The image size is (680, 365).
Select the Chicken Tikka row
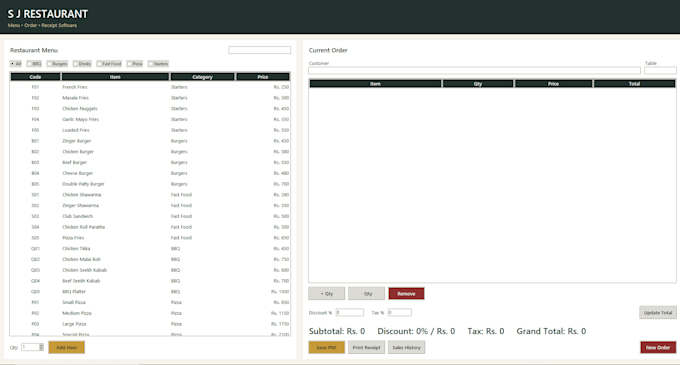click(x=150, y=248)
